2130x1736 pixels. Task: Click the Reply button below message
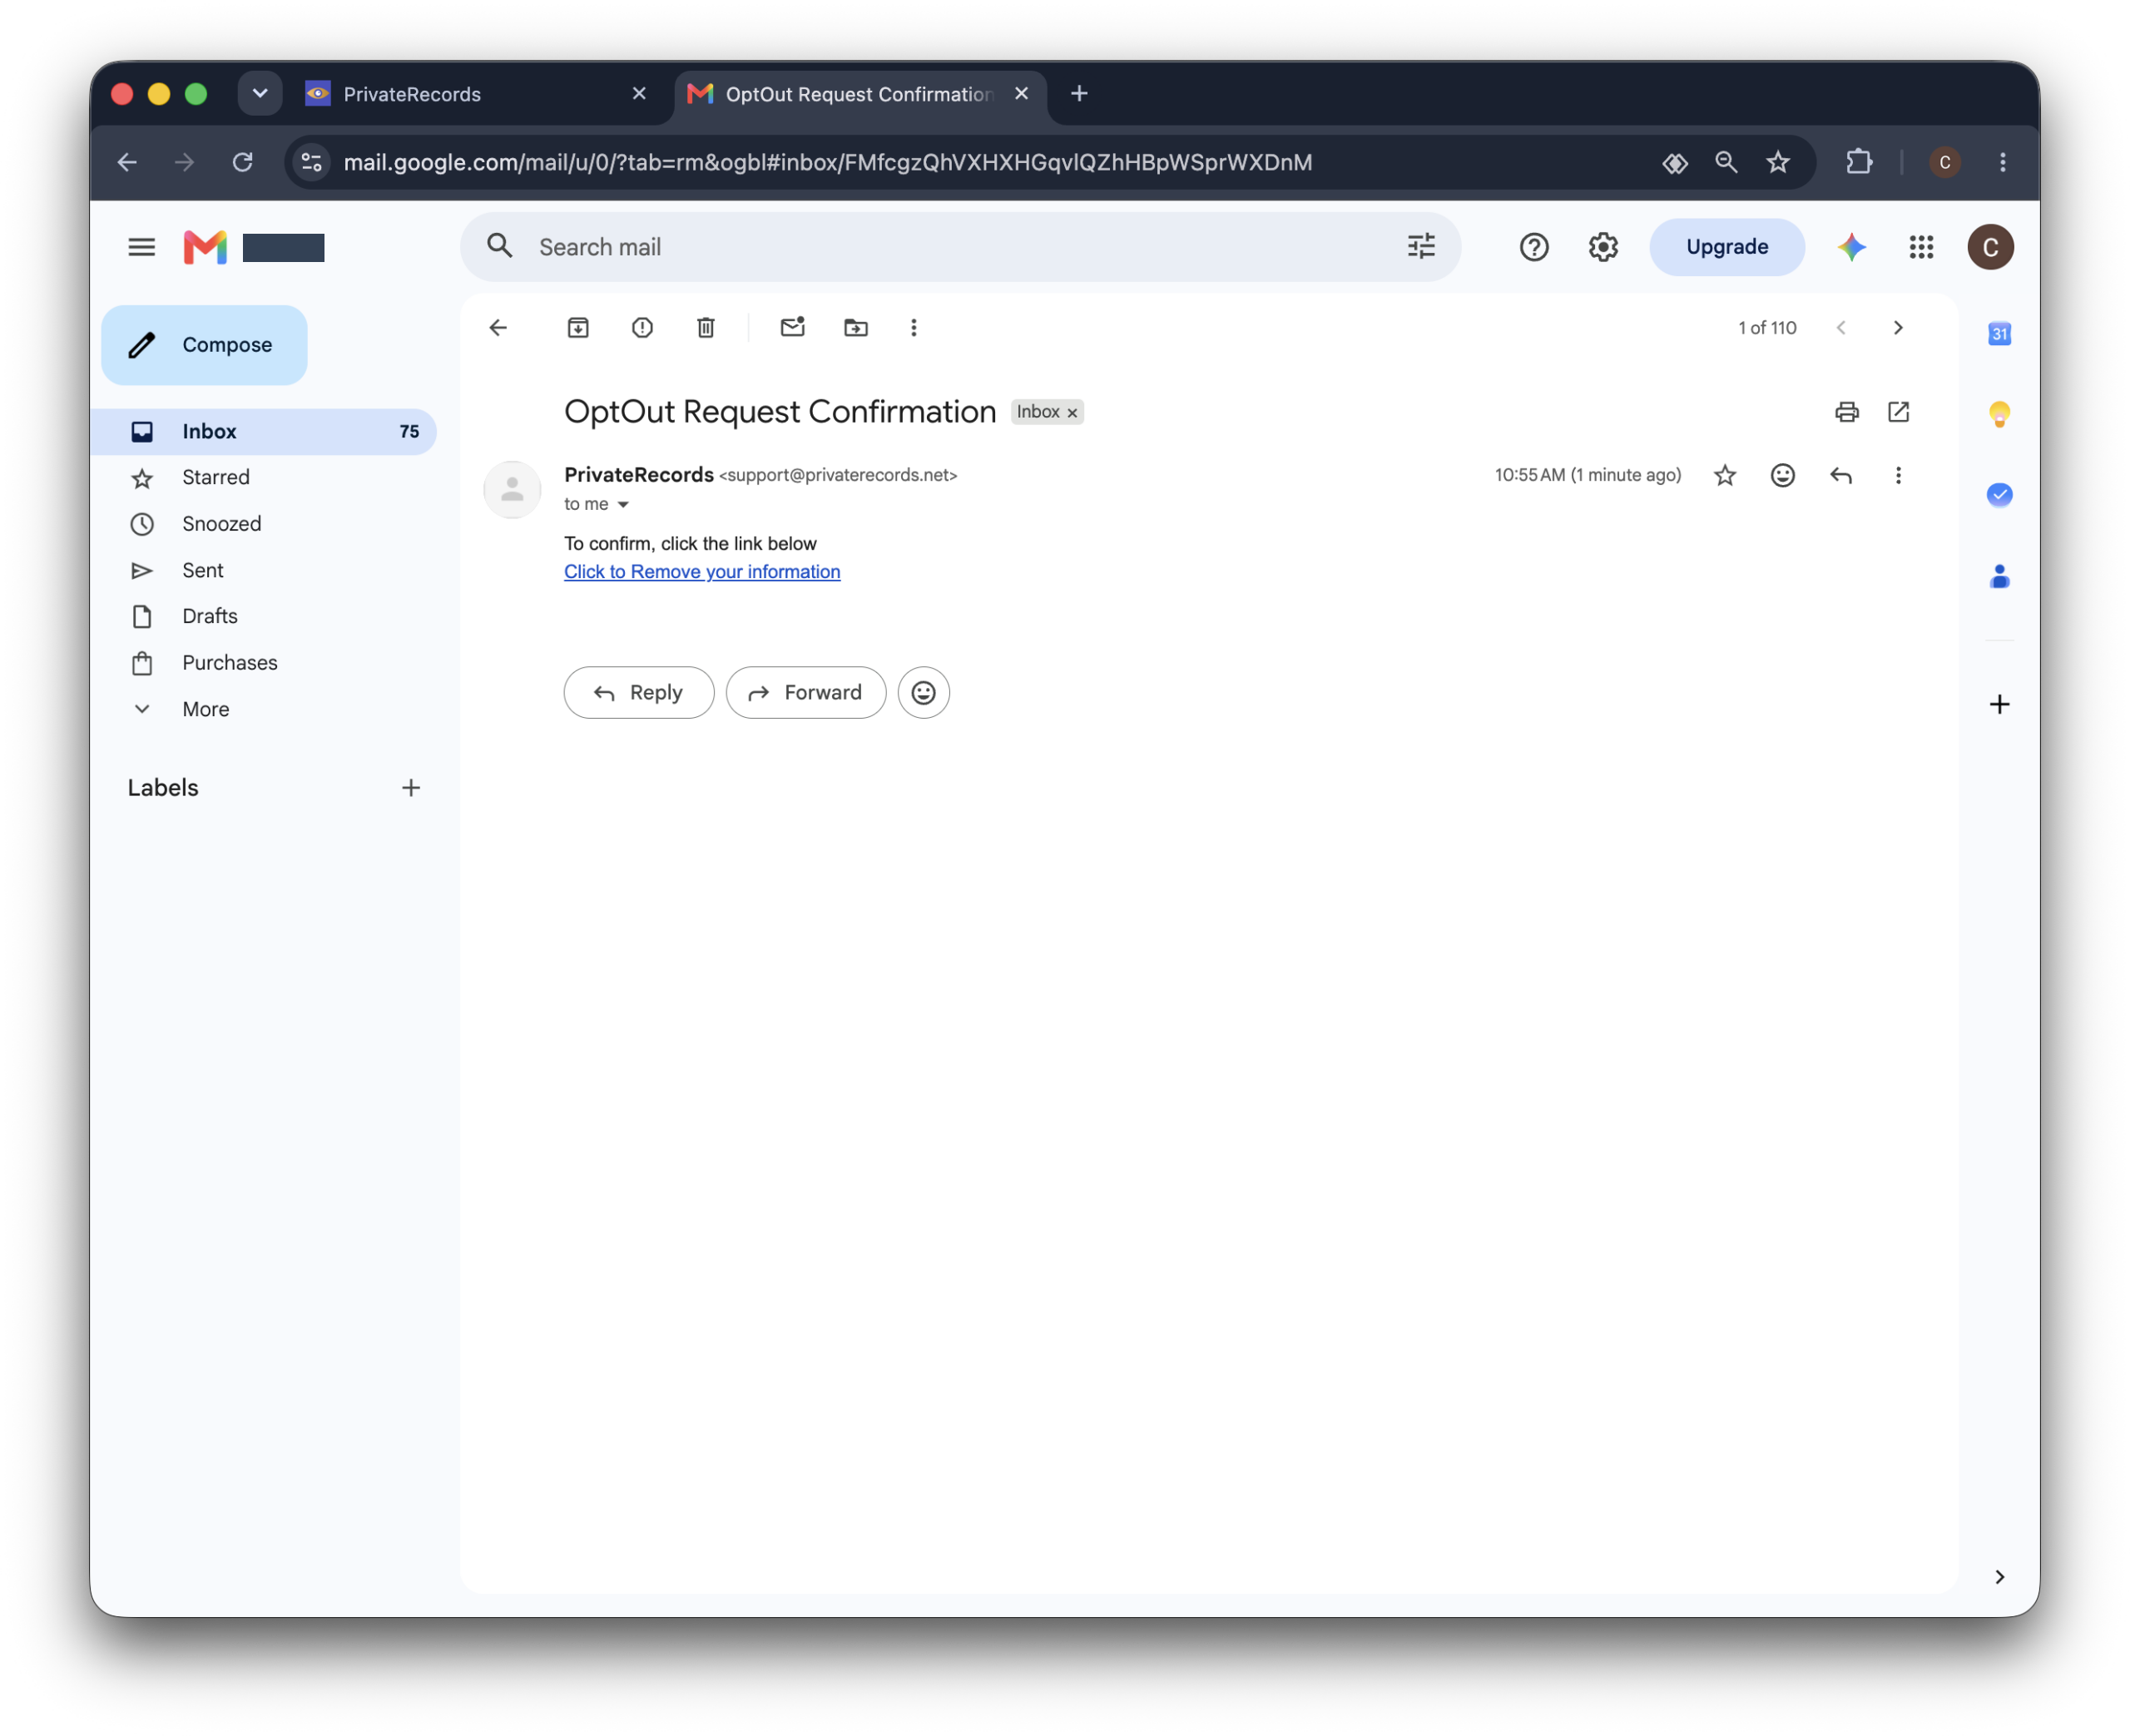click(x=638, y=693)
